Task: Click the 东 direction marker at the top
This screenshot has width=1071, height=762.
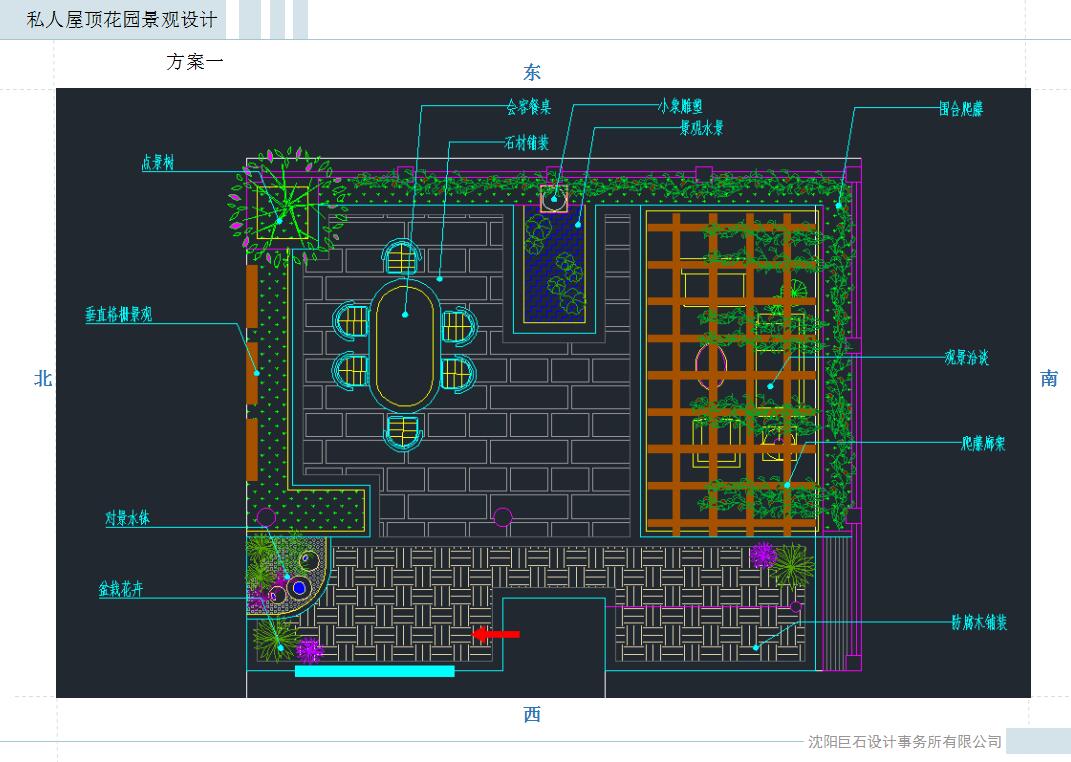Action: coord(532,72)
